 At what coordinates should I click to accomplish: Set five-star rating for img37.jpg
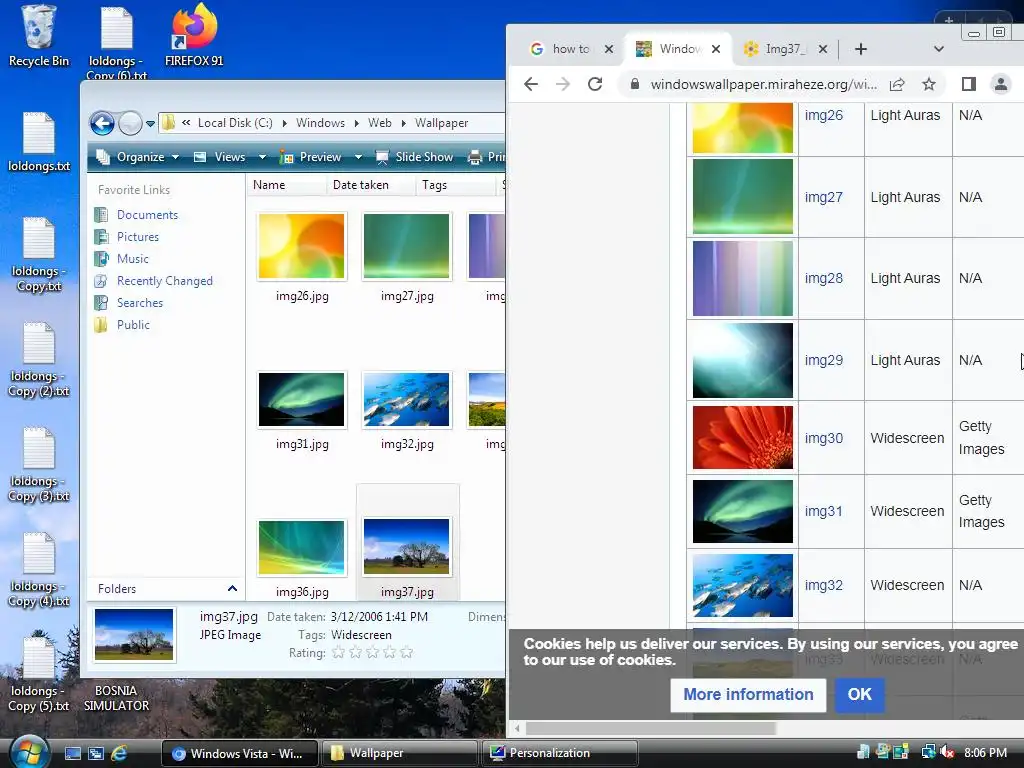pos(406,652)
